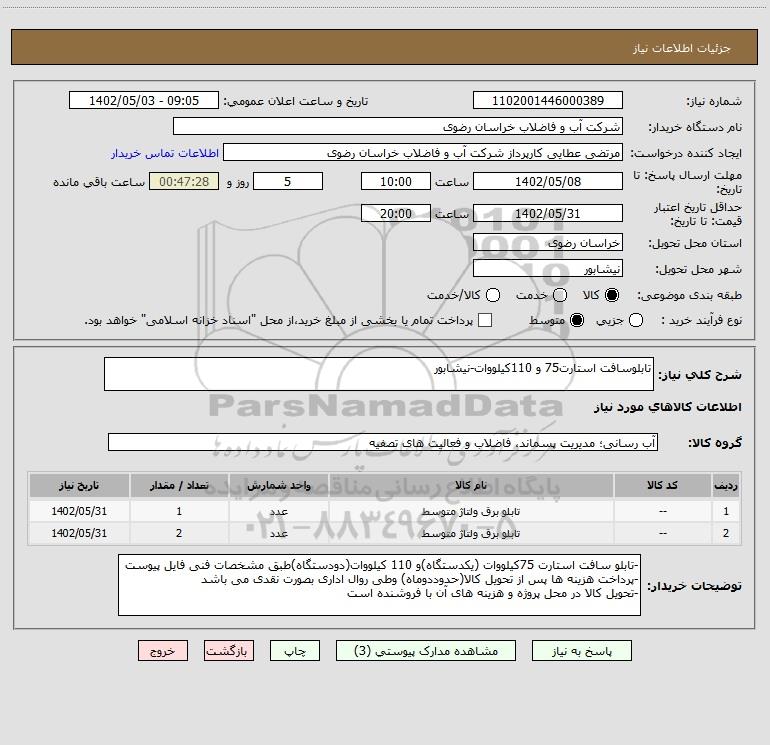Select the کالا/خدمت radio option
This screenshot has height=745, width=770.
coord(493,295)
